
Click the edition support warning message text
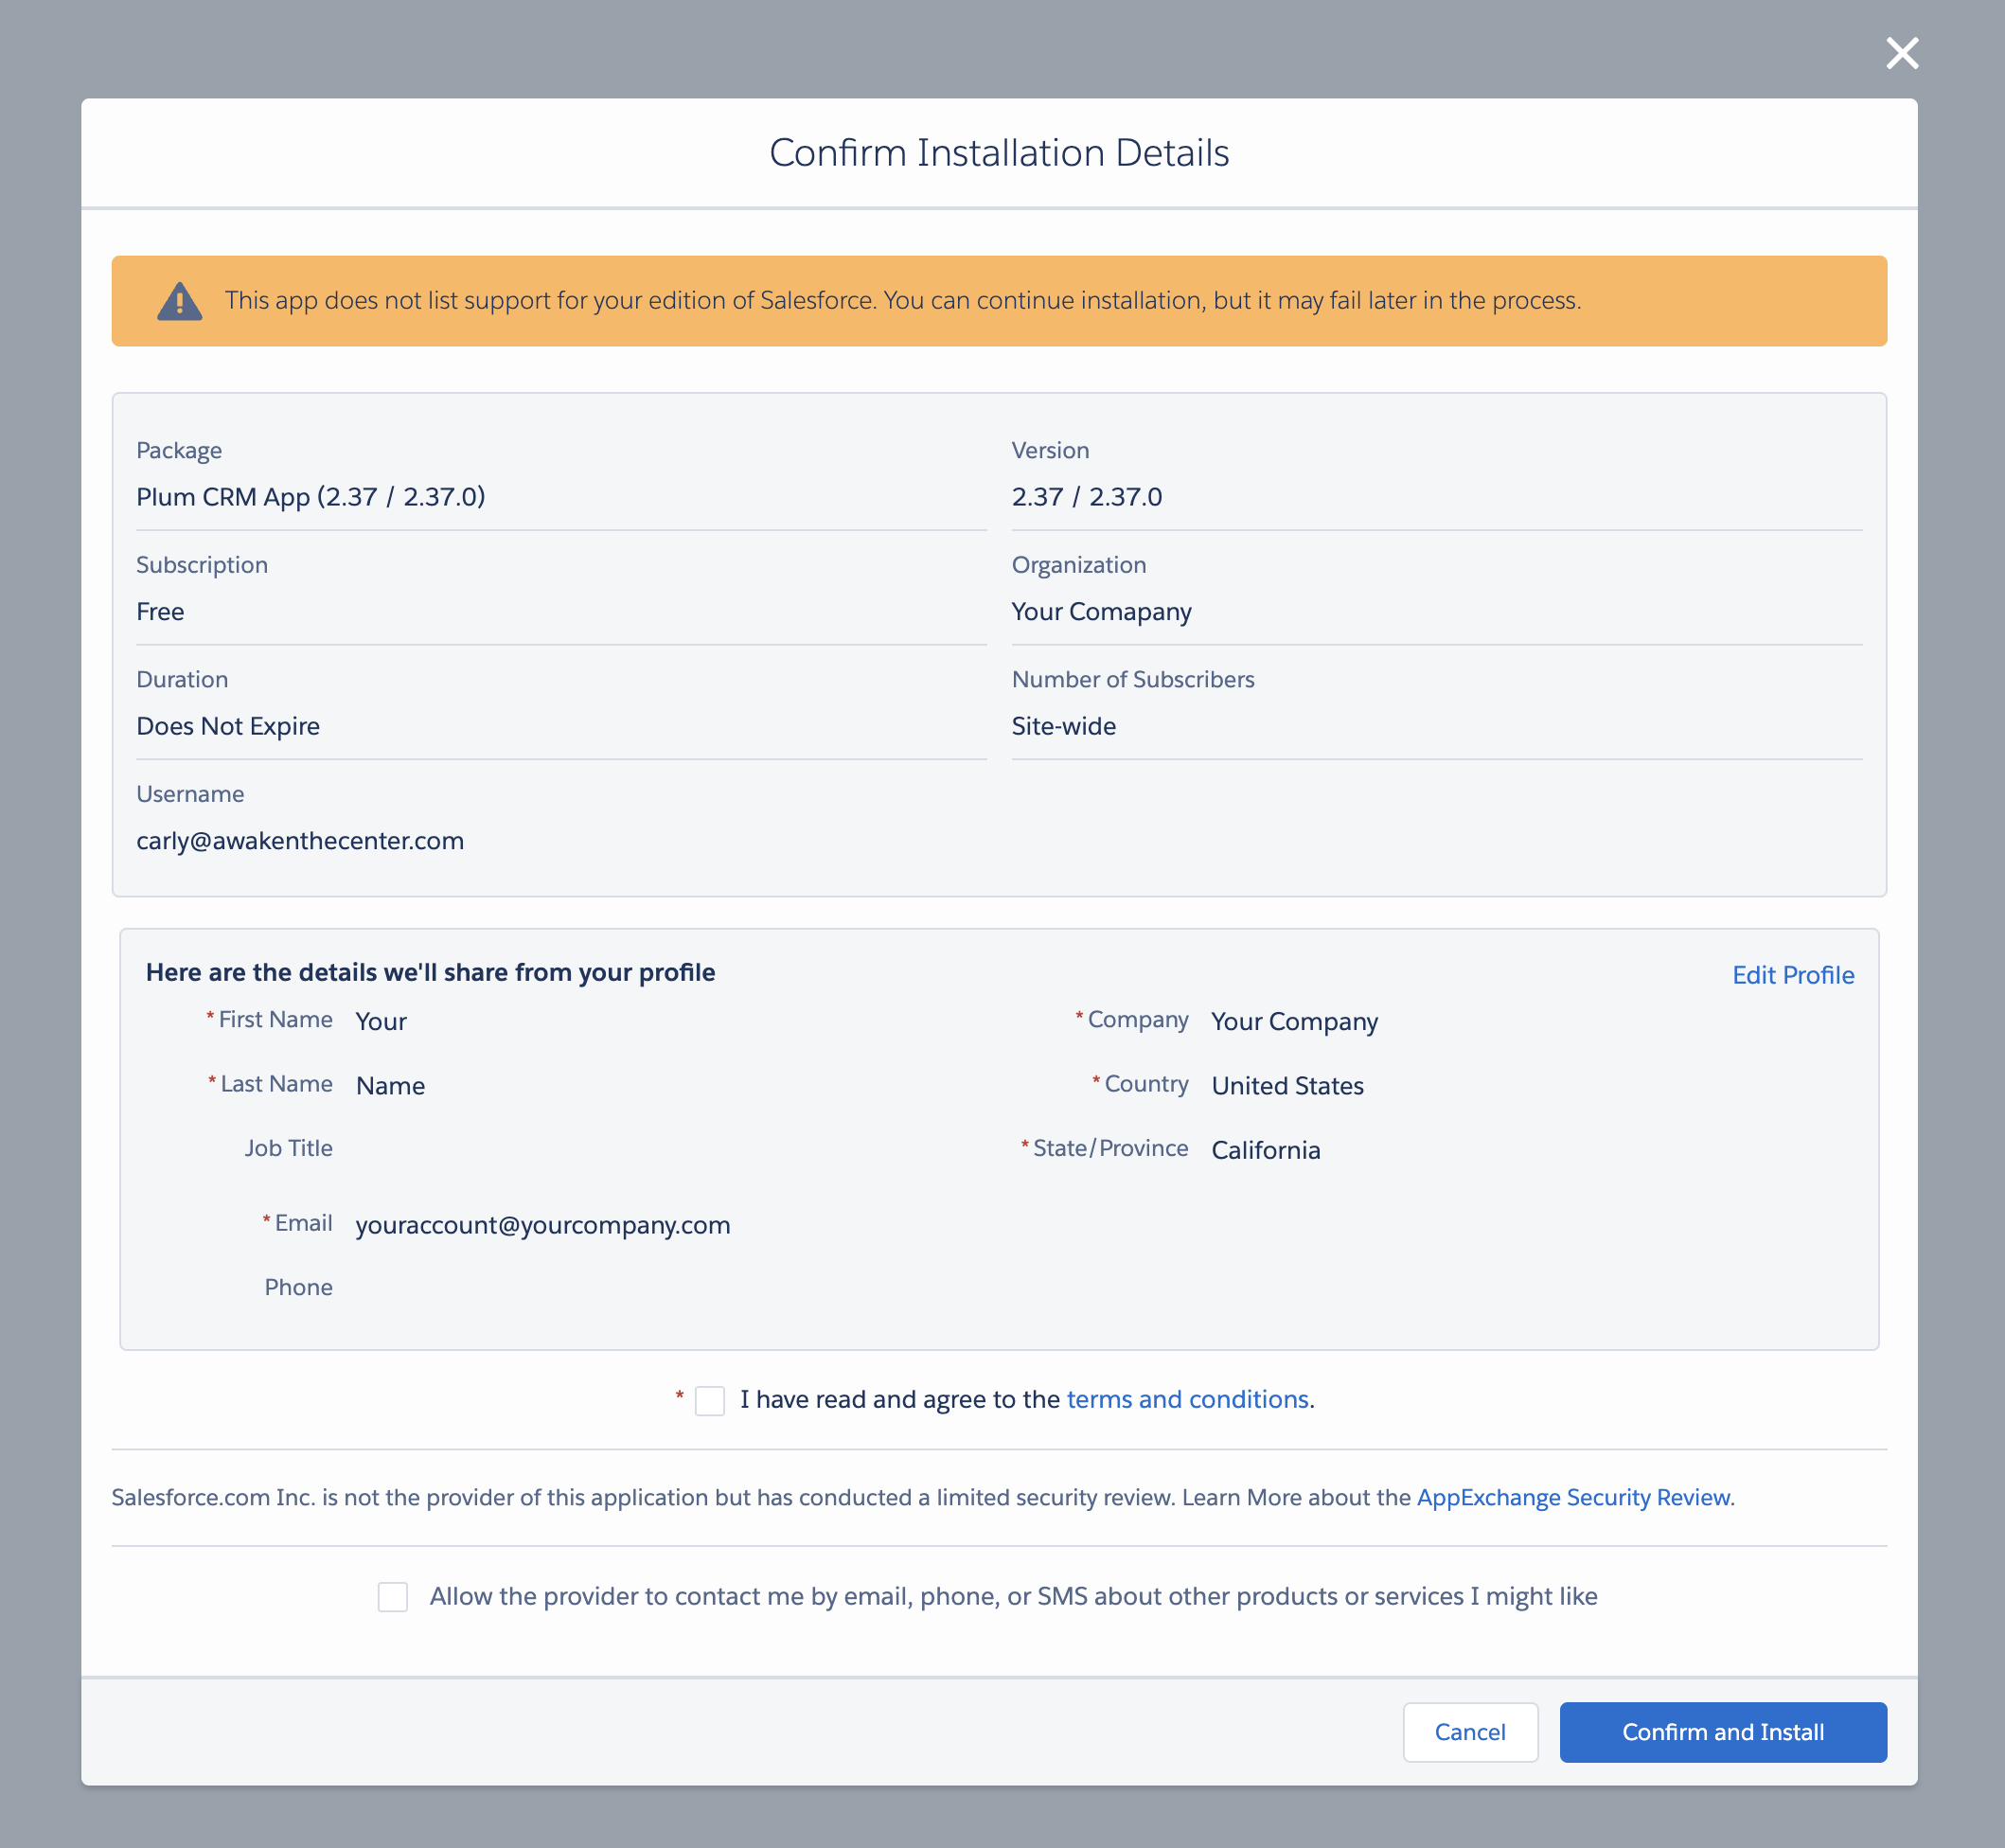tap(902, 301)
